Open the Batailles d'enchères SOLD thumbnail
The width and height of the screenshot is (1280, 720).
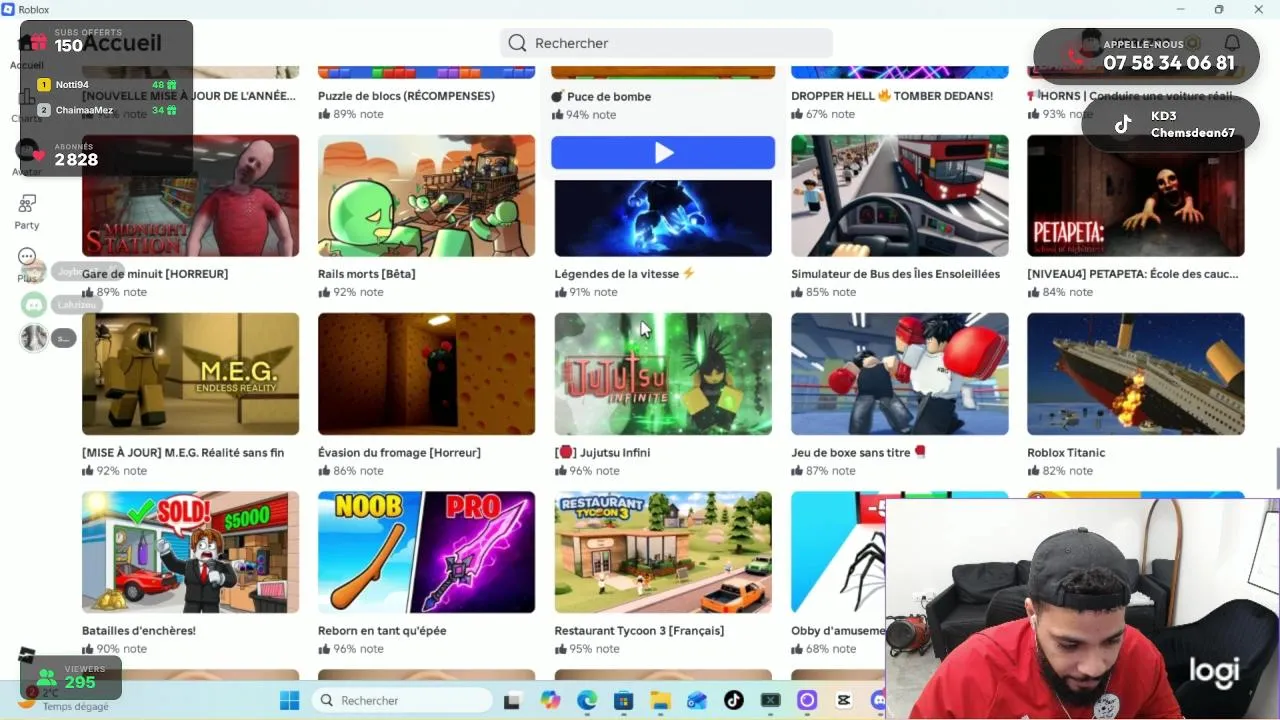(190, 552)
